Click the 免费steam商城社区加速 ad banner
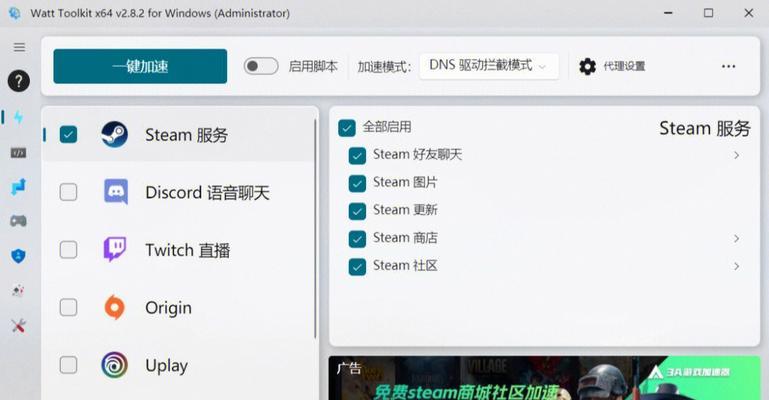Image resolution: width=769 pixels, height=400 pixels. (544, 378)
